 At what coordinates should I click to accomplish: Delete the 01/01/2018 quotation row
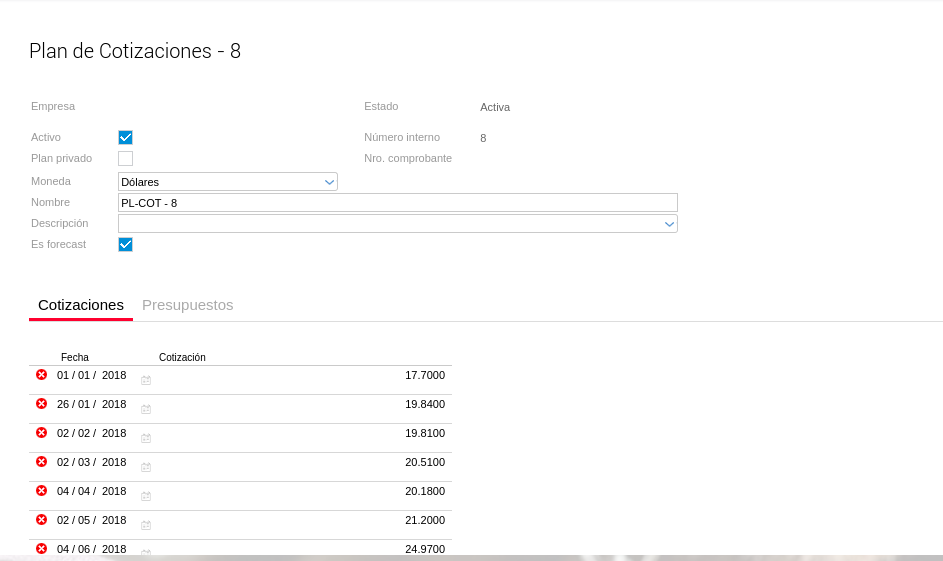[x=41, y=375]
